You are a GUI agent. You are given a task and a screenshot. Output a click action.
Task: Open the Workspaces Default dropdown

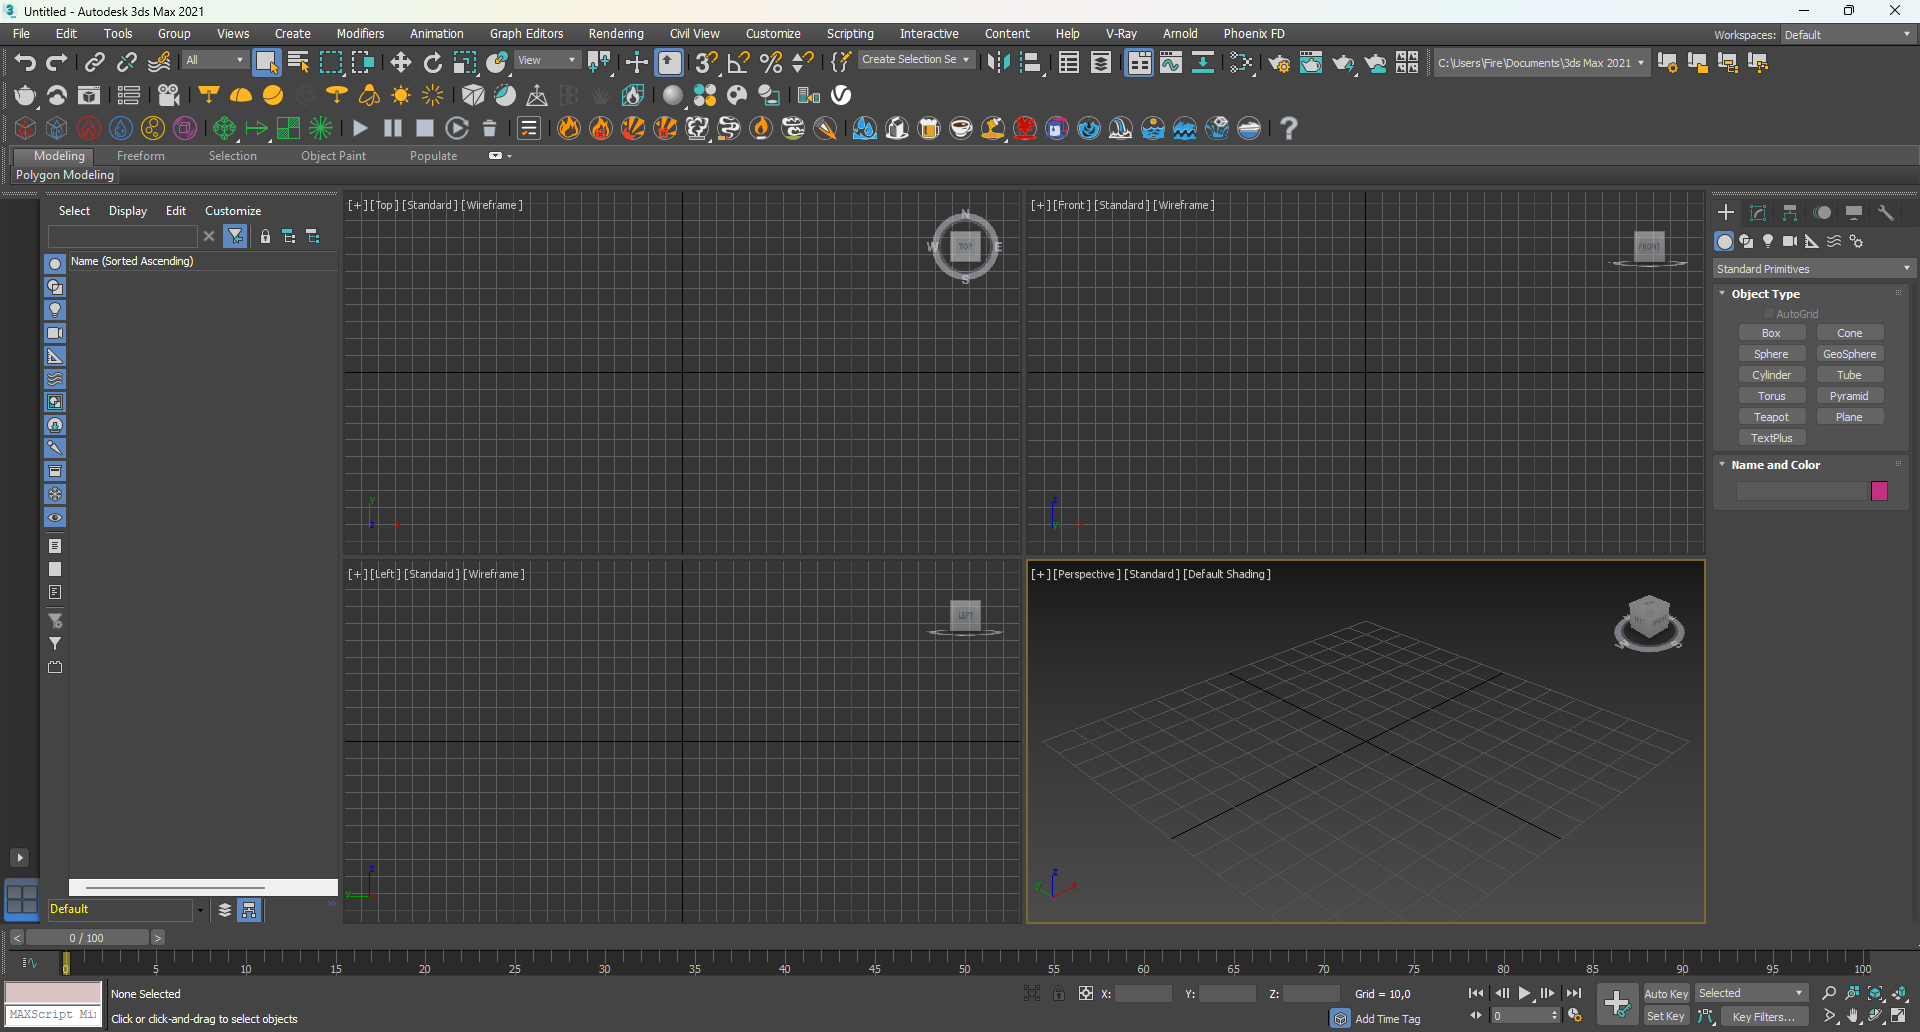[1847, 35]
